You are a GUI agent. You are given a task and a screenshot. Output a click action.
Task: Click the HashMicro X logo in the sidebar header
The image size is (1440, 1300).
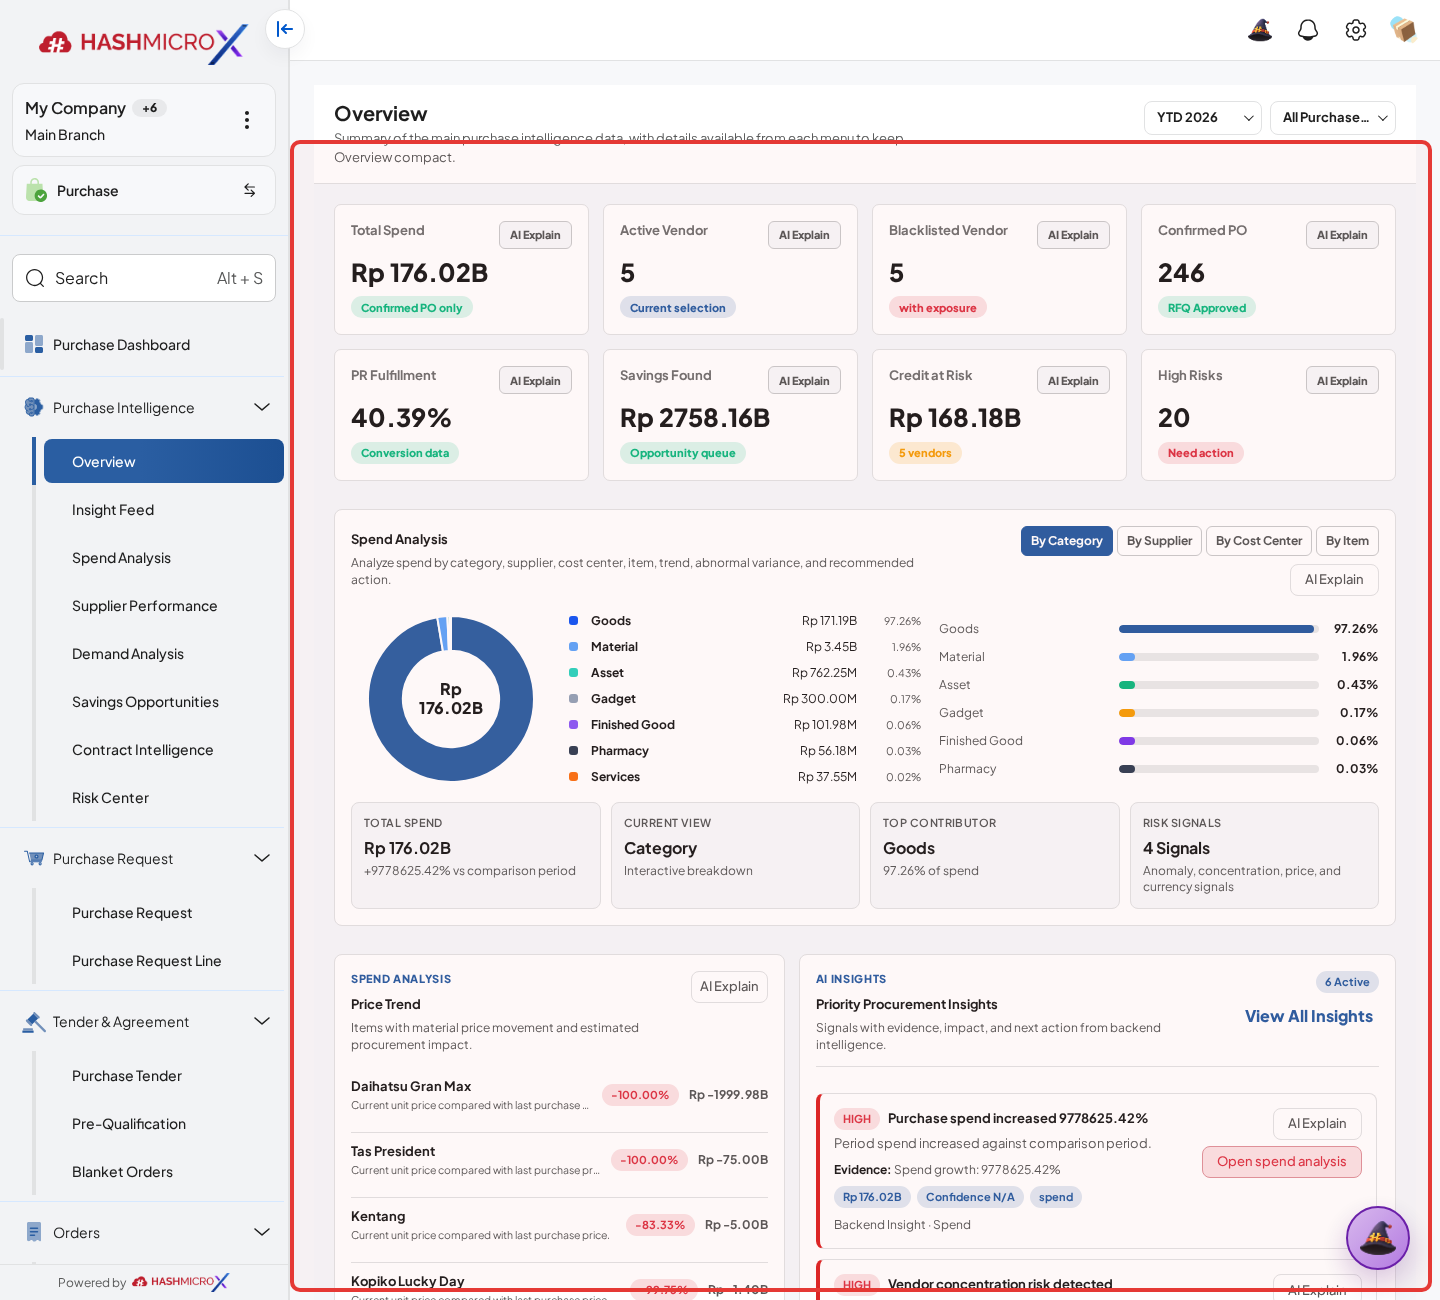[x=143, y=43]
